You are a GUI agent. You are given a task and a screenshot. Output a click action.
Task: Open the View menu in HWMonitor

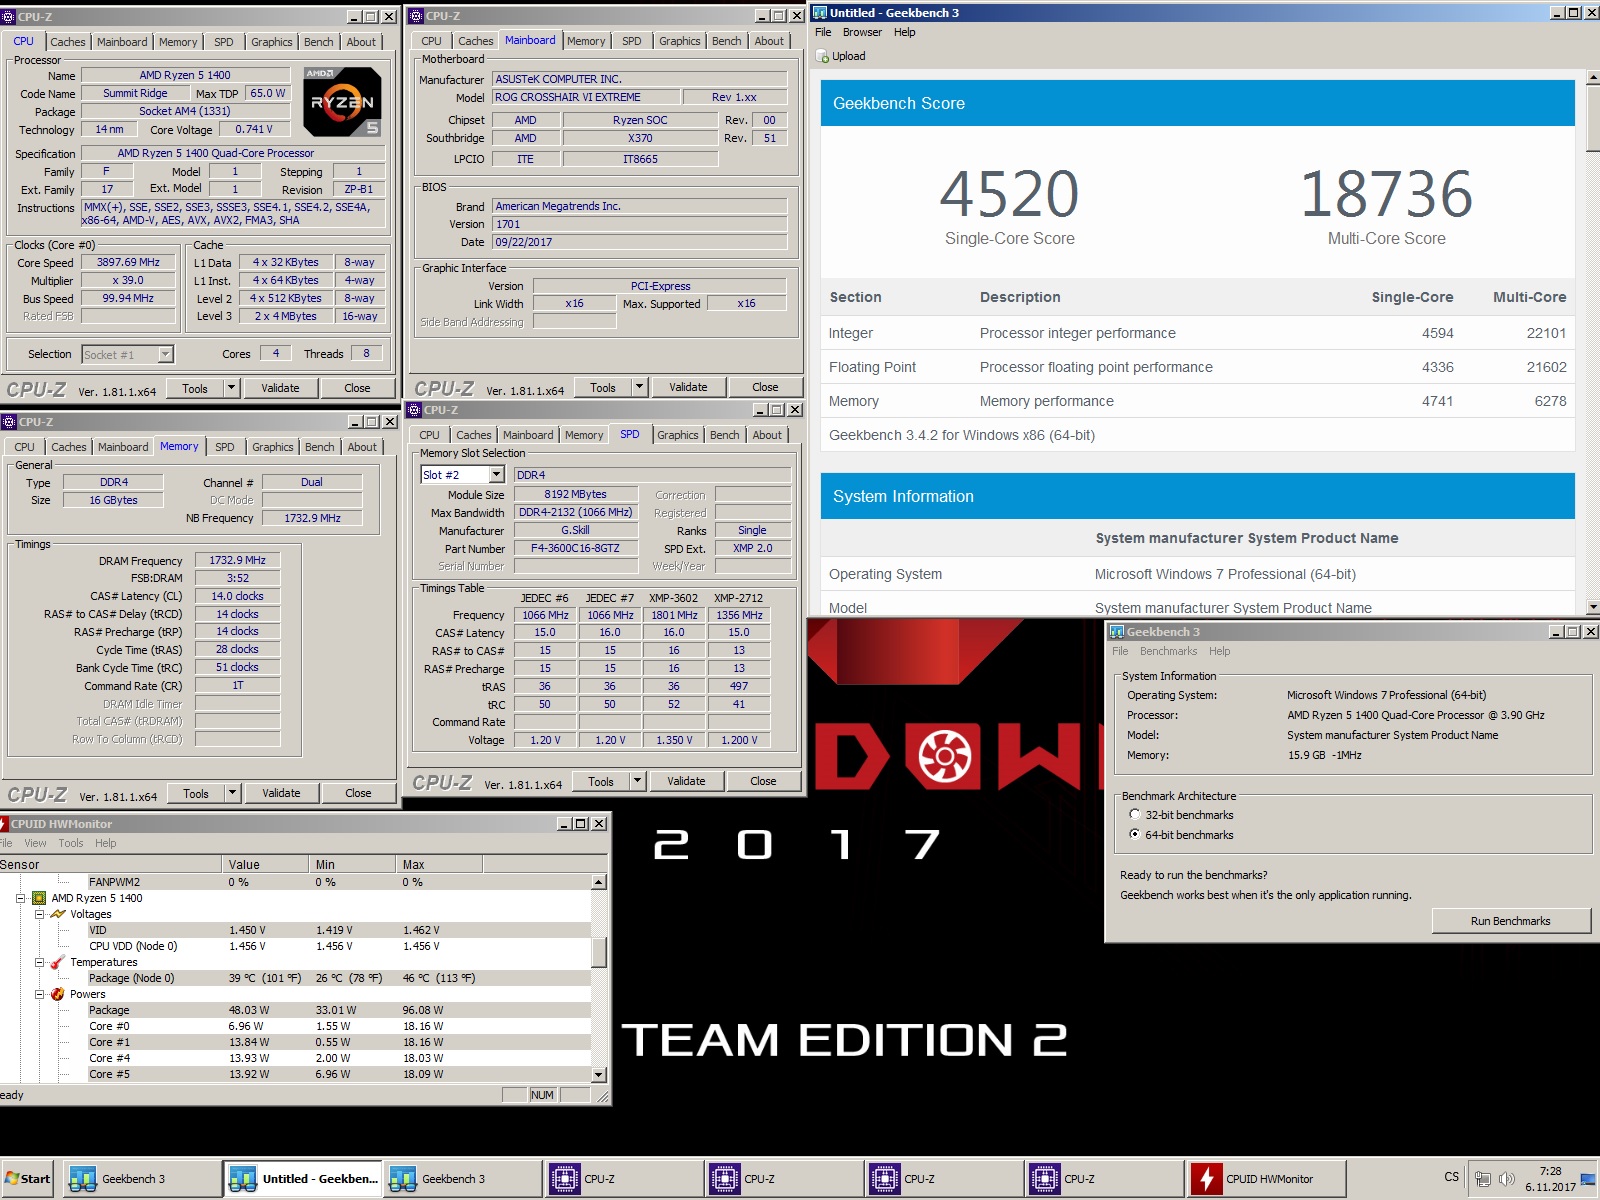[x=35, y=843]
